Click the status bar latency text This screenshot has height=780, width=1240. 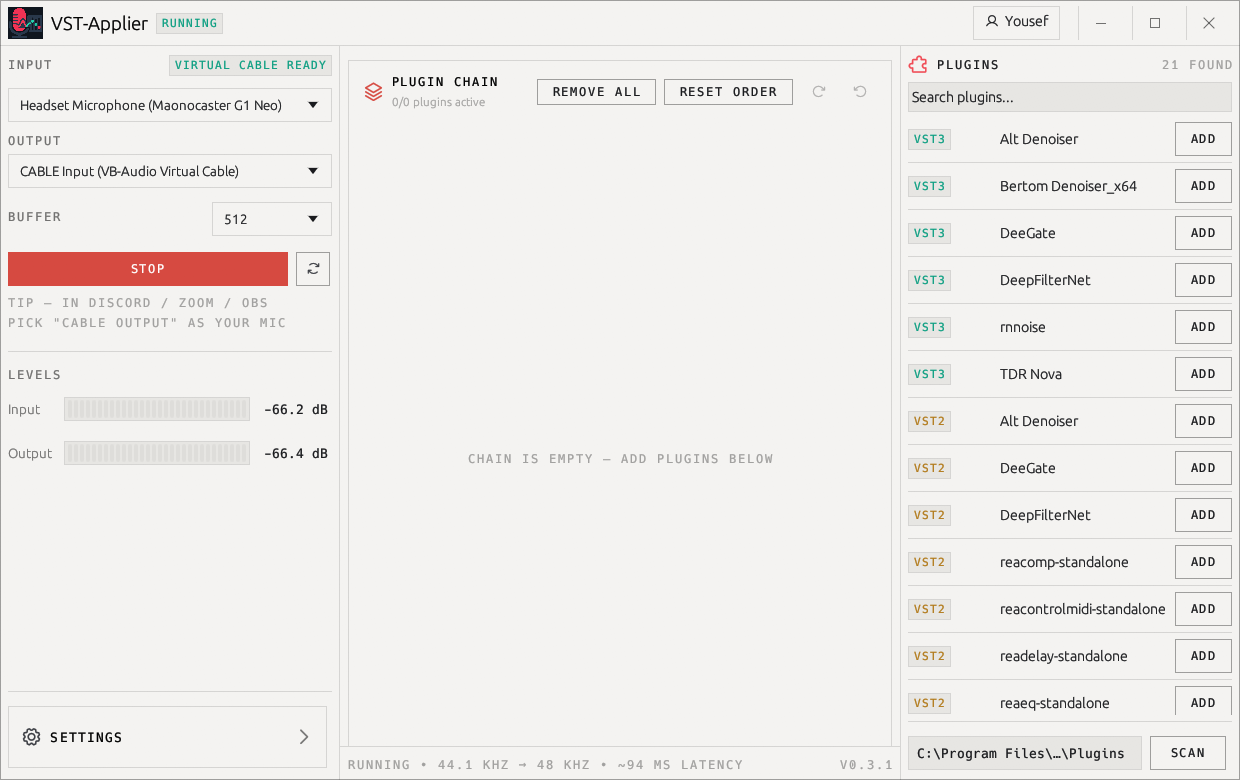680,765
